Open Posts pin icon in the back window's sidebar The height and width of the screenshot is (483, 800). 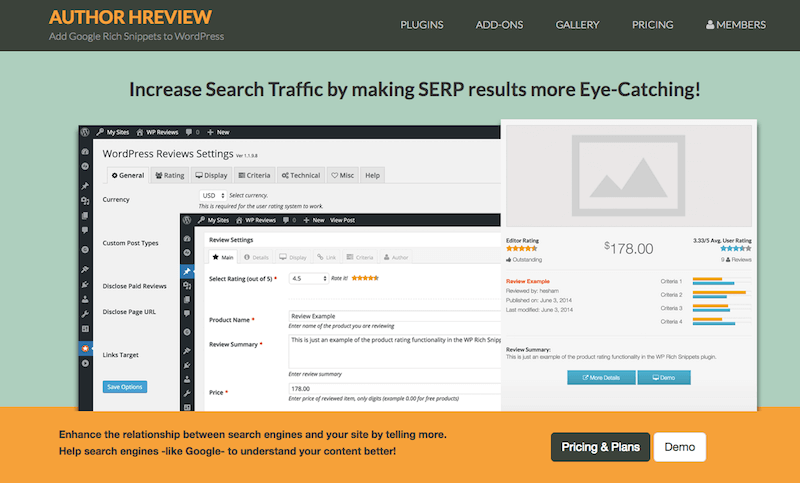[x=85, y=186]
